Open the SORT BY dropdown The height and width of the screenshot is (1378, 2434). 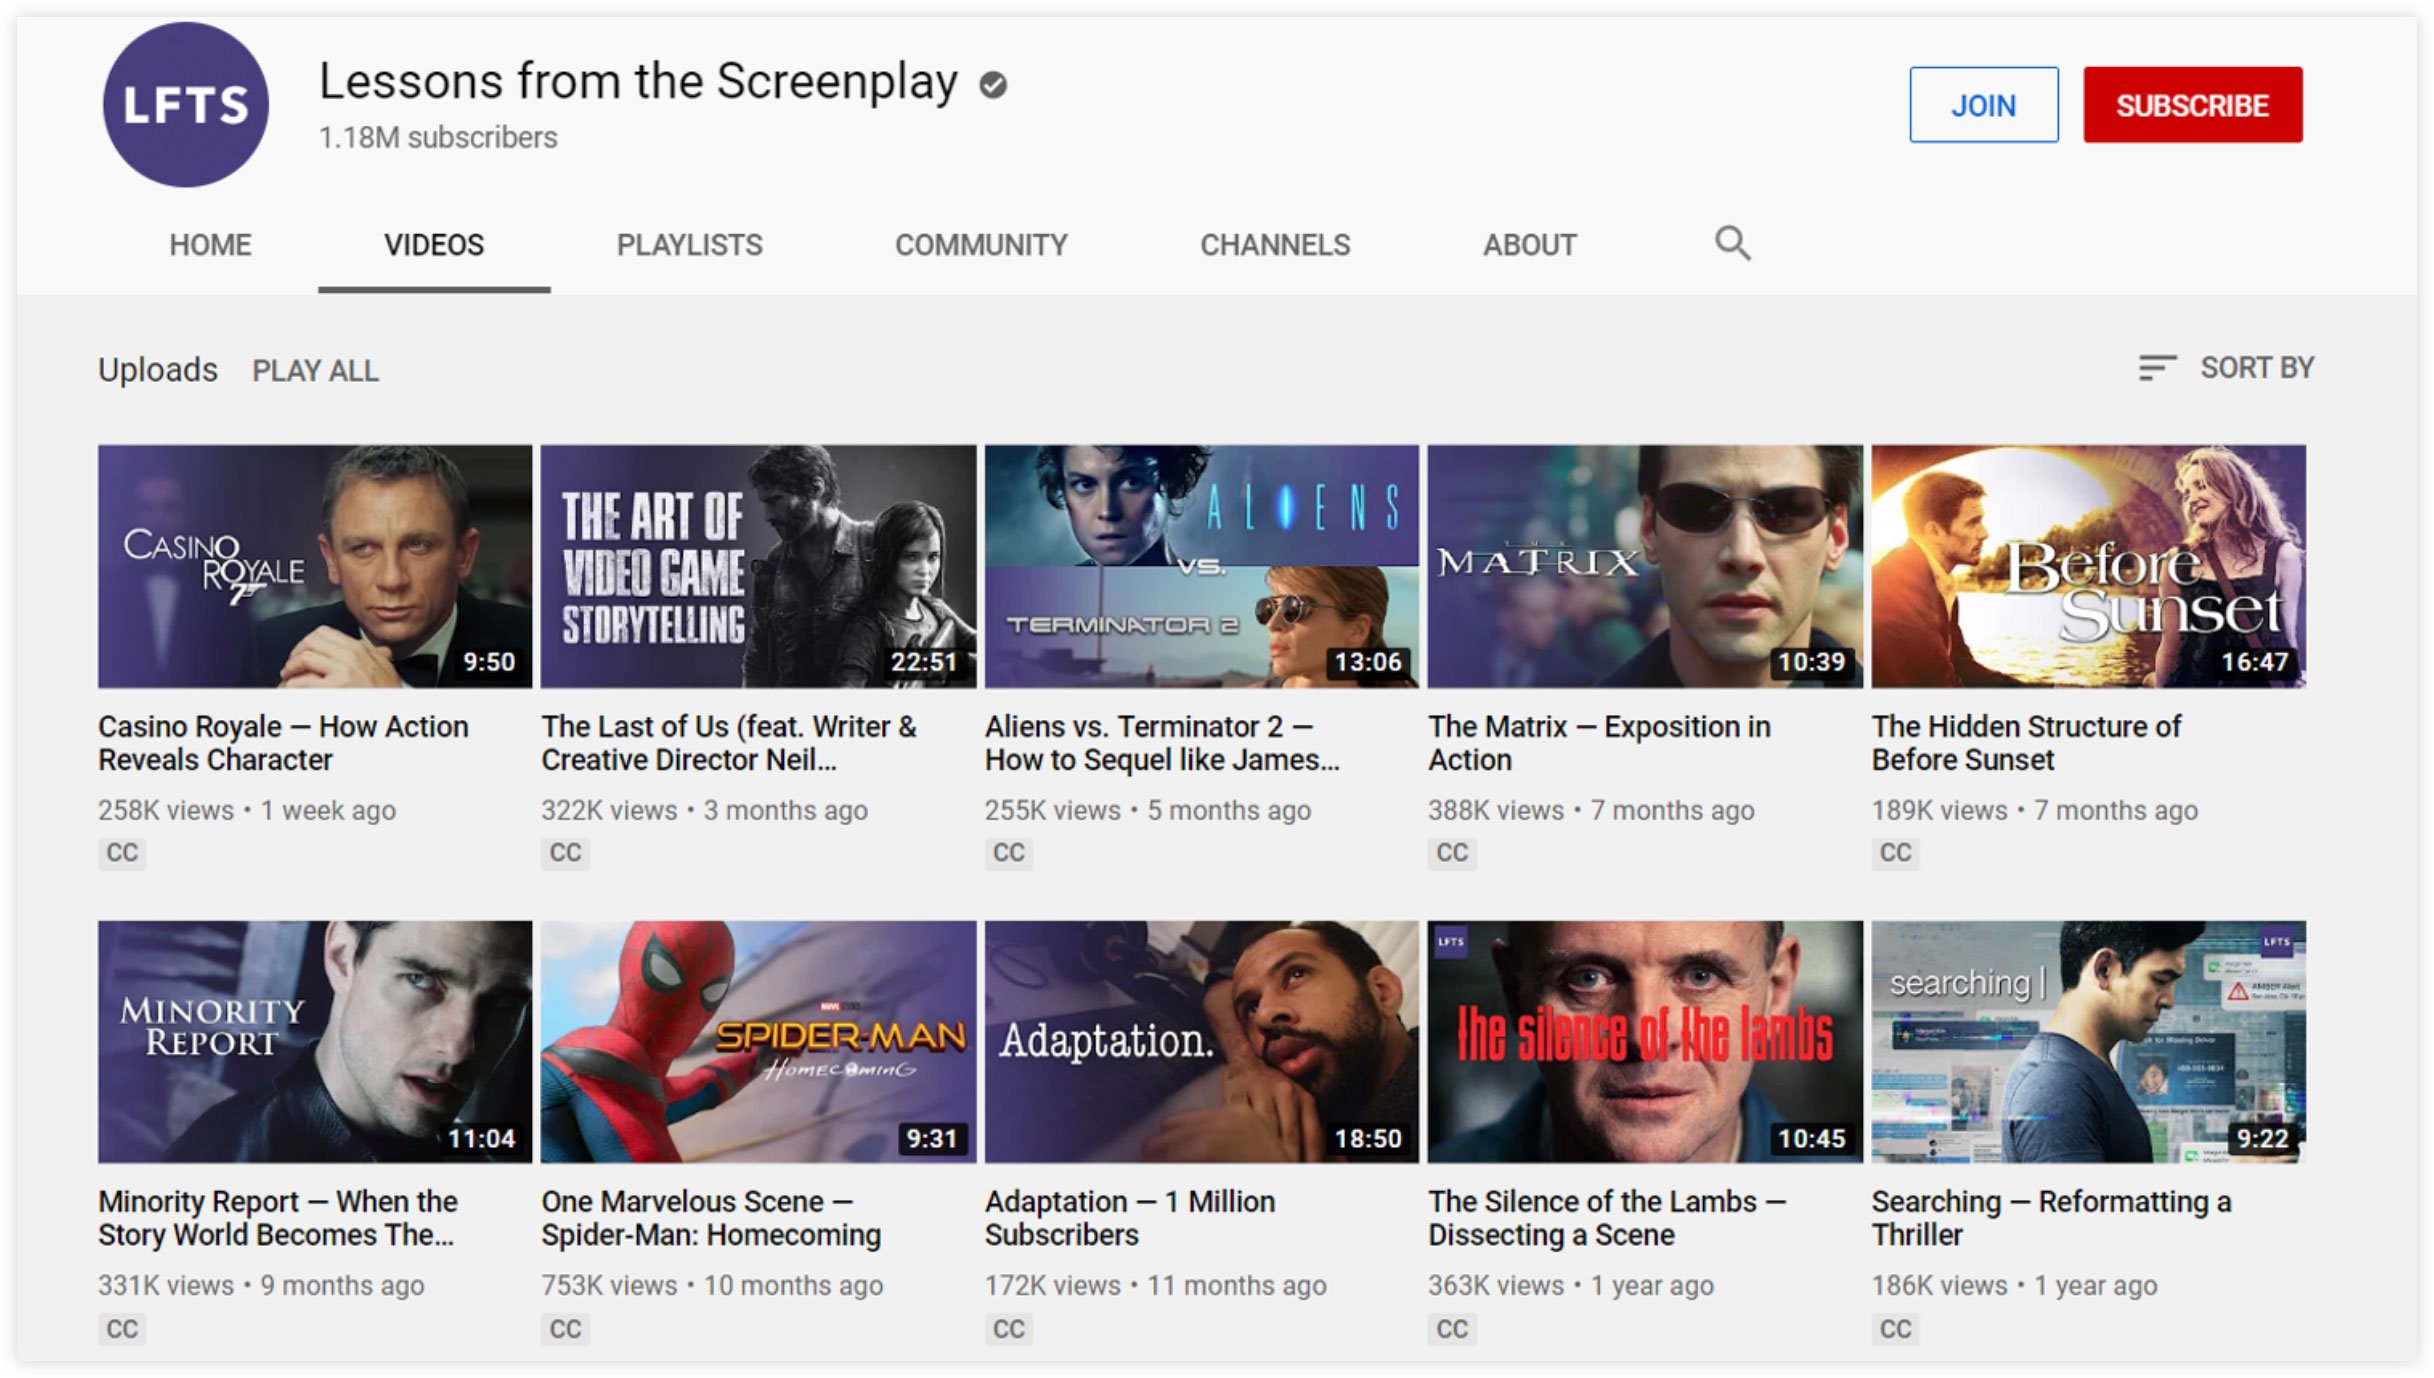point(2226,368)
